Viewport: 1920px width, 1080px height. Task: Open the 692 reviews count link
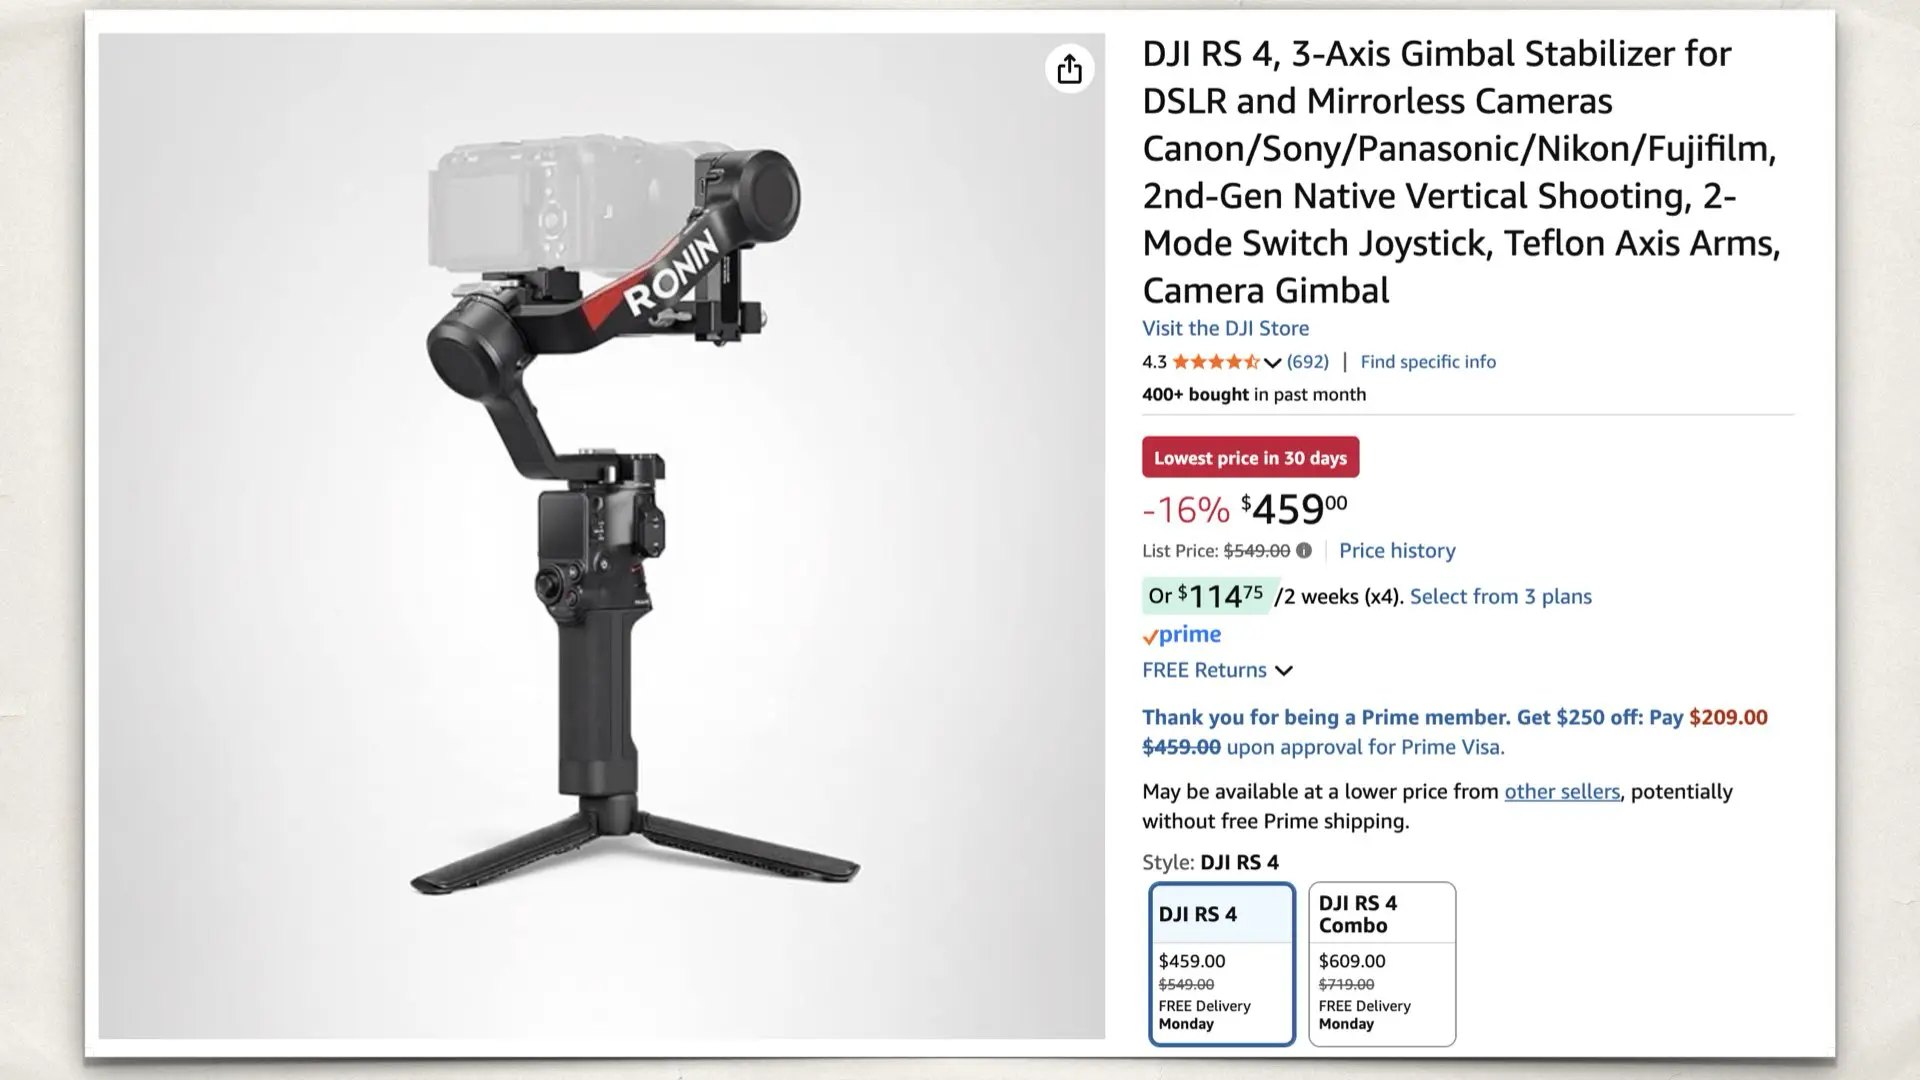(x=1308, y=362)
